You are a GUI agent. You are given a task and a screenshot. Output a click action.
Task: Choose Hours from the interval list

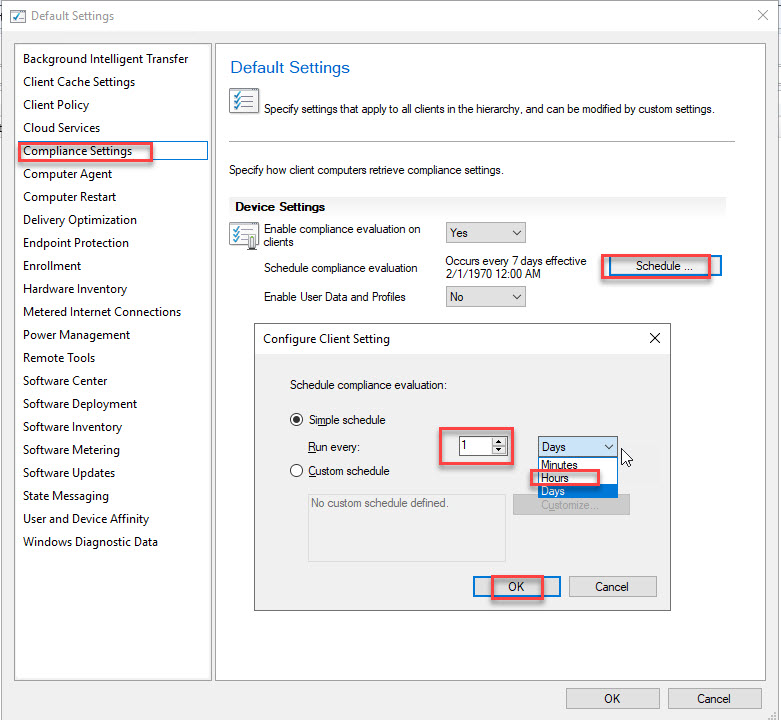tap(556, 478)
